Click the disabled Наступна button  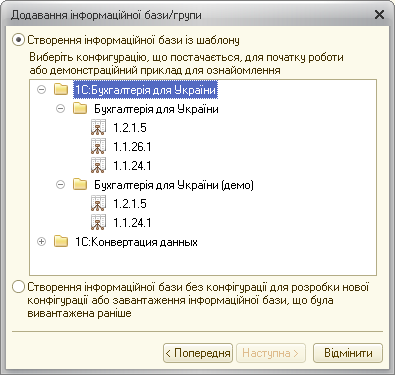pyautogui.click(x=271, y=353)
